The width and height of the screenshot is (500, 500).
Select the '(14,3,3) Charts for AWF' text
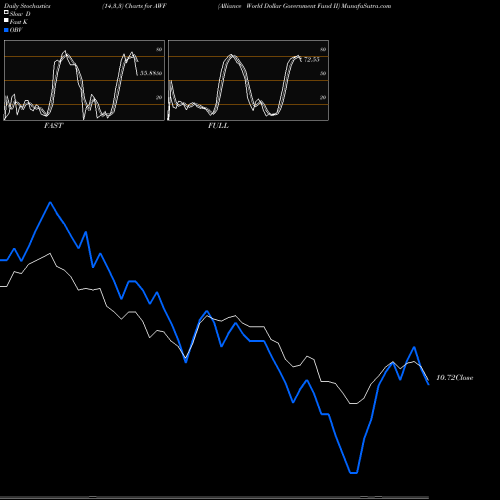coord(134,6)
